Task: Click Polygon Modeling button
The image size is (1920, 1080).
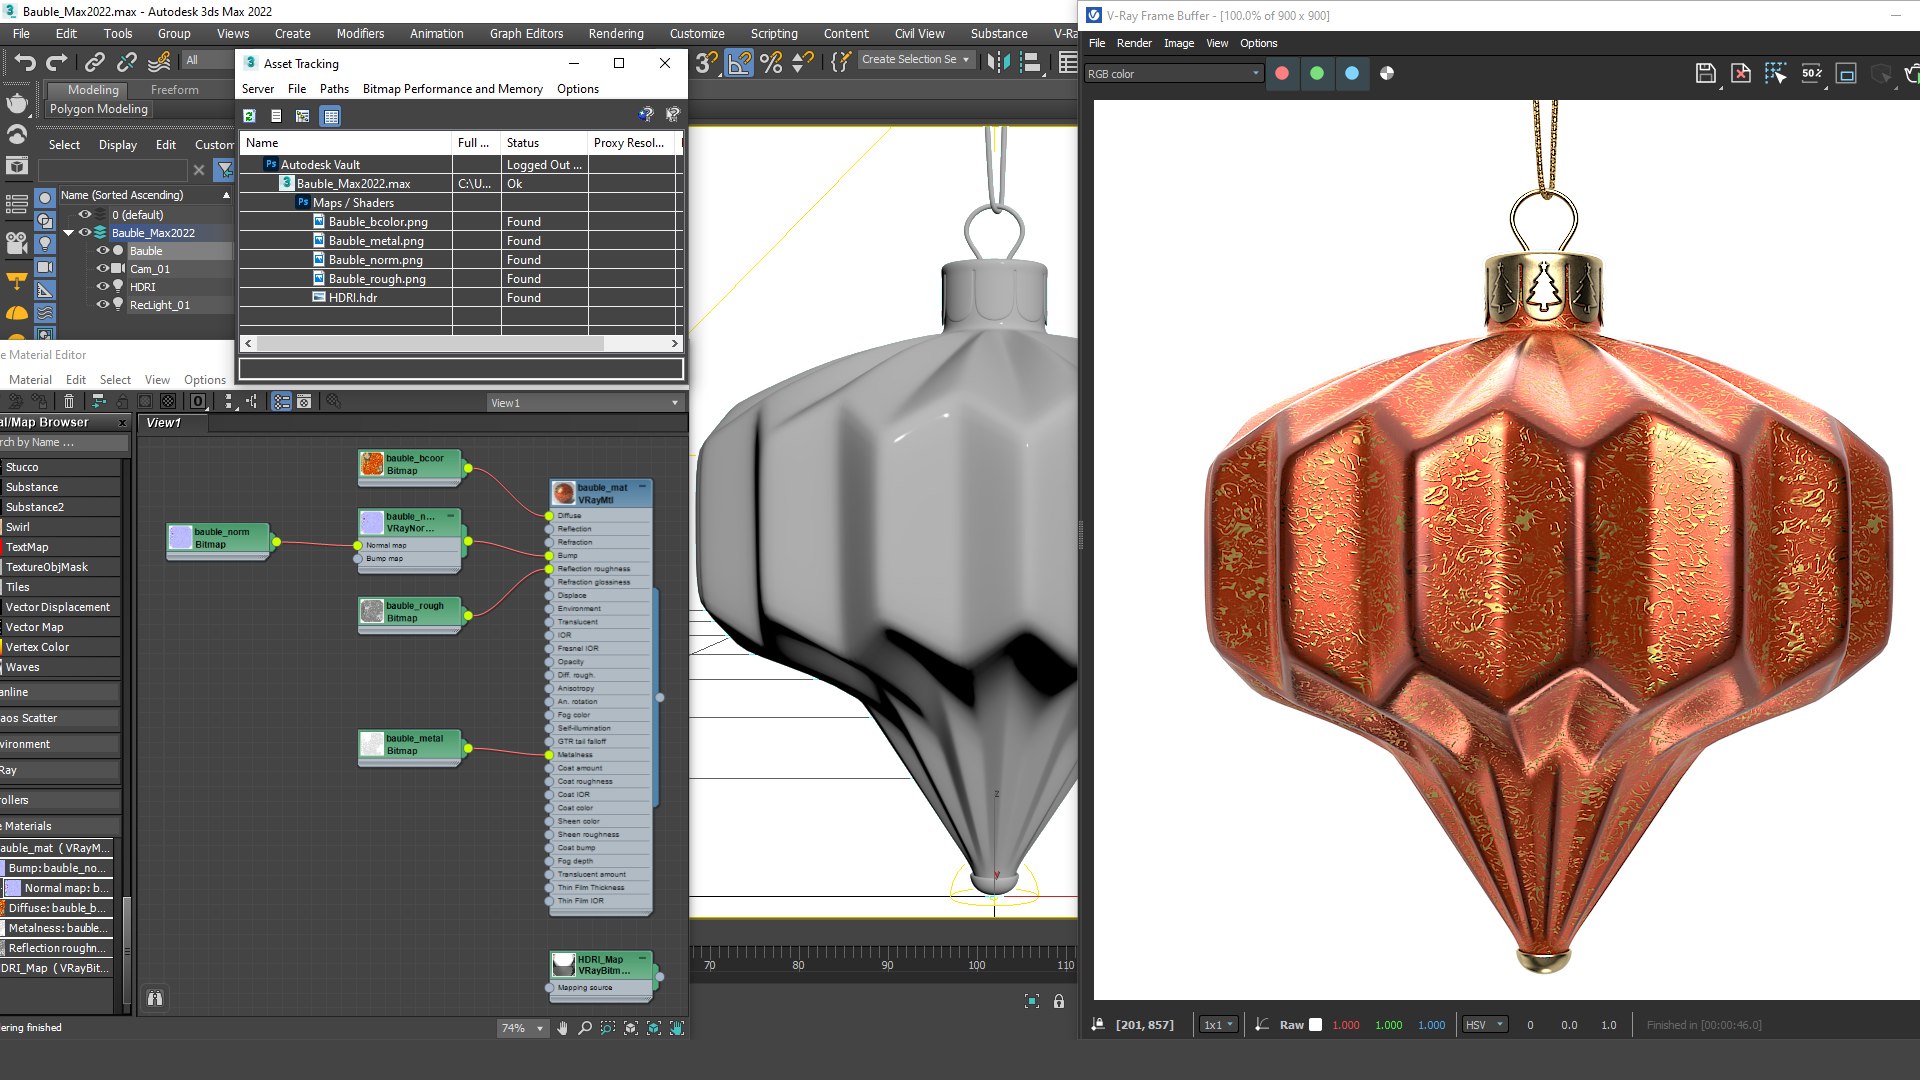Action: tap(99, 109)
